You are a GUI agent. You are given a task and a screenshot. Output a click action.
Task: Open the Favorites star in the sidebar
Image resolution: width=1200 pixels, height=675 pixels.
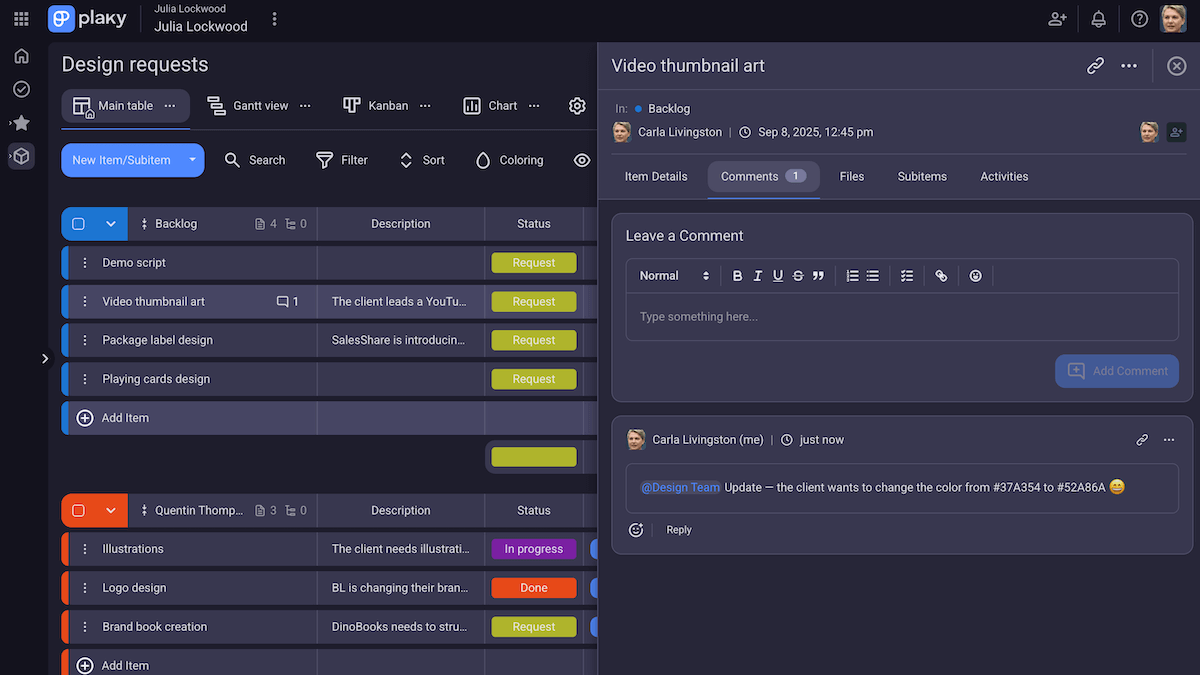click(21, 123)
